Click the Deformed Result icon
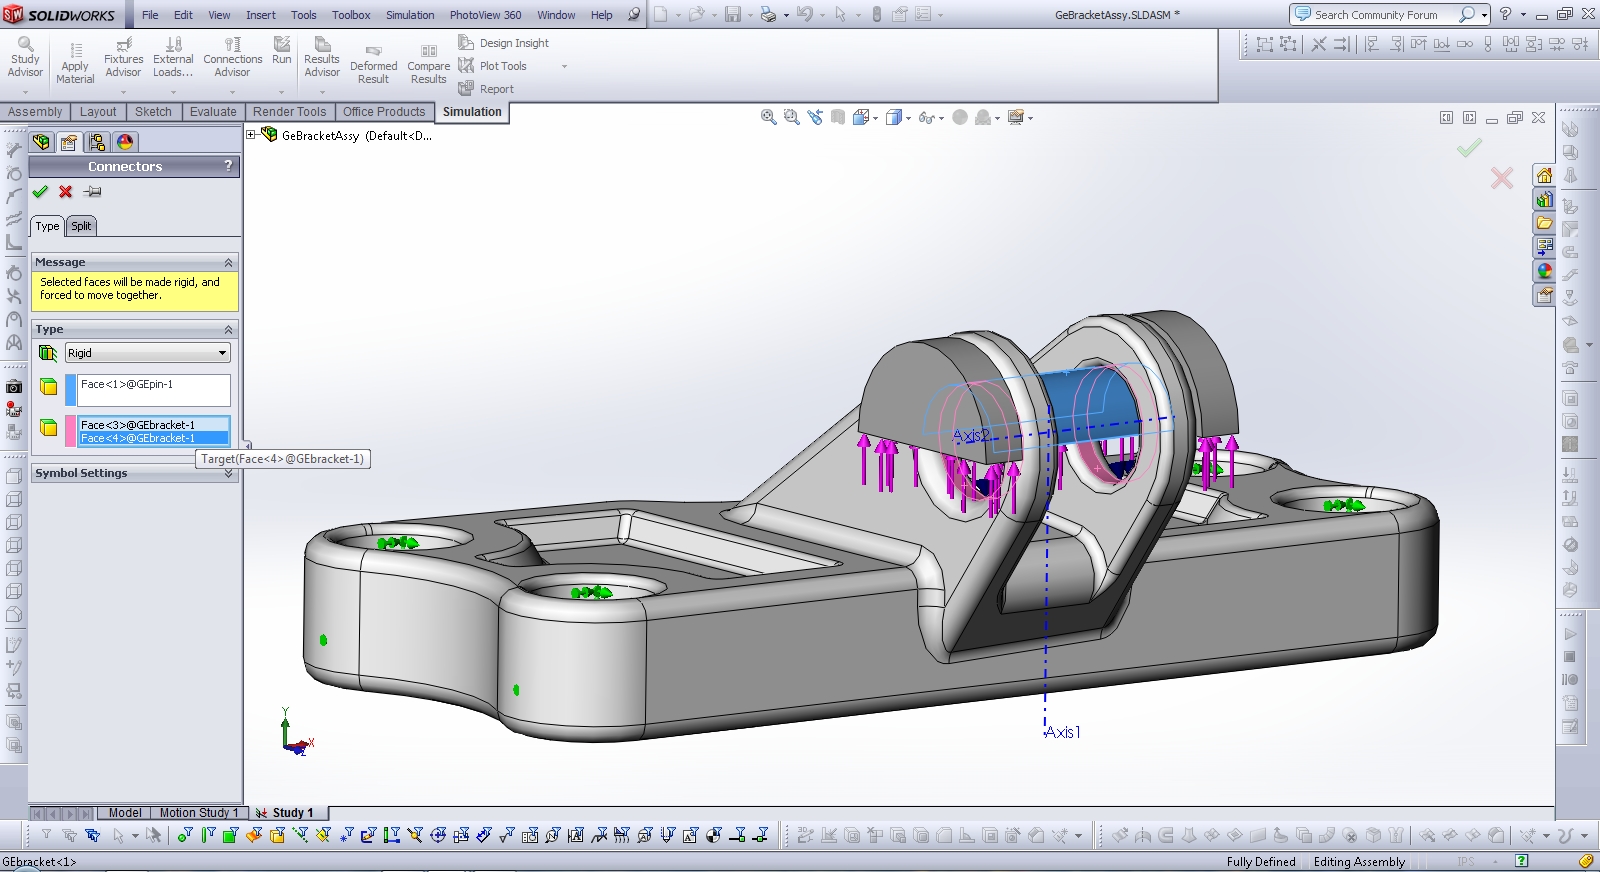The width and height of the screenshot is (1600, 872). click(x=373, y=65)
